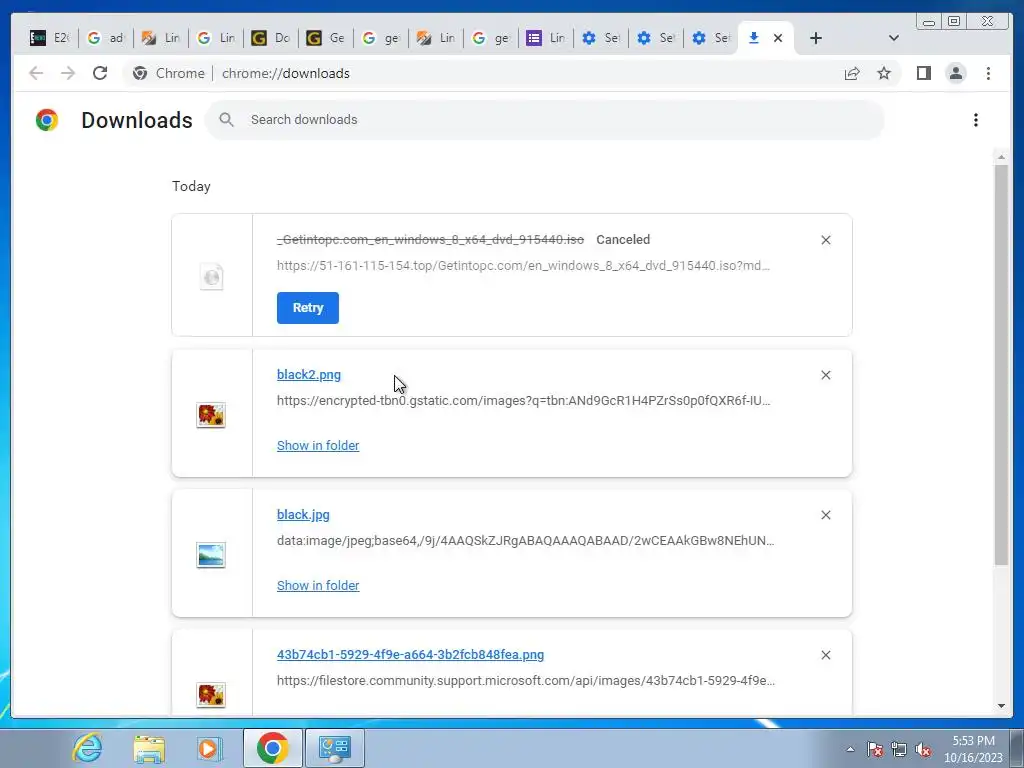Click the 'Canceled' status label
This screenshot has height=768, width=1024.
coord(623,240)
